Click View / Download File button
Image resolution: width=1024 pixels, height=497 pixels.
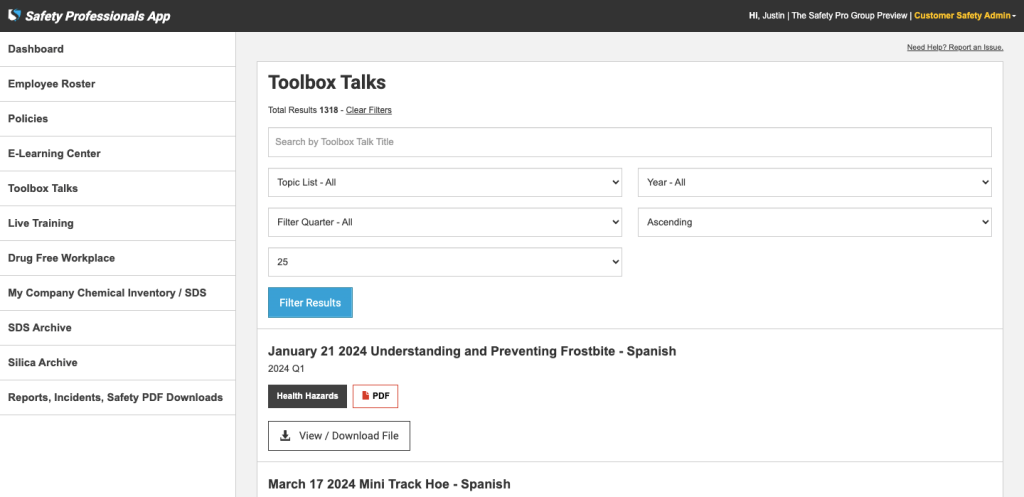(339, 436)
